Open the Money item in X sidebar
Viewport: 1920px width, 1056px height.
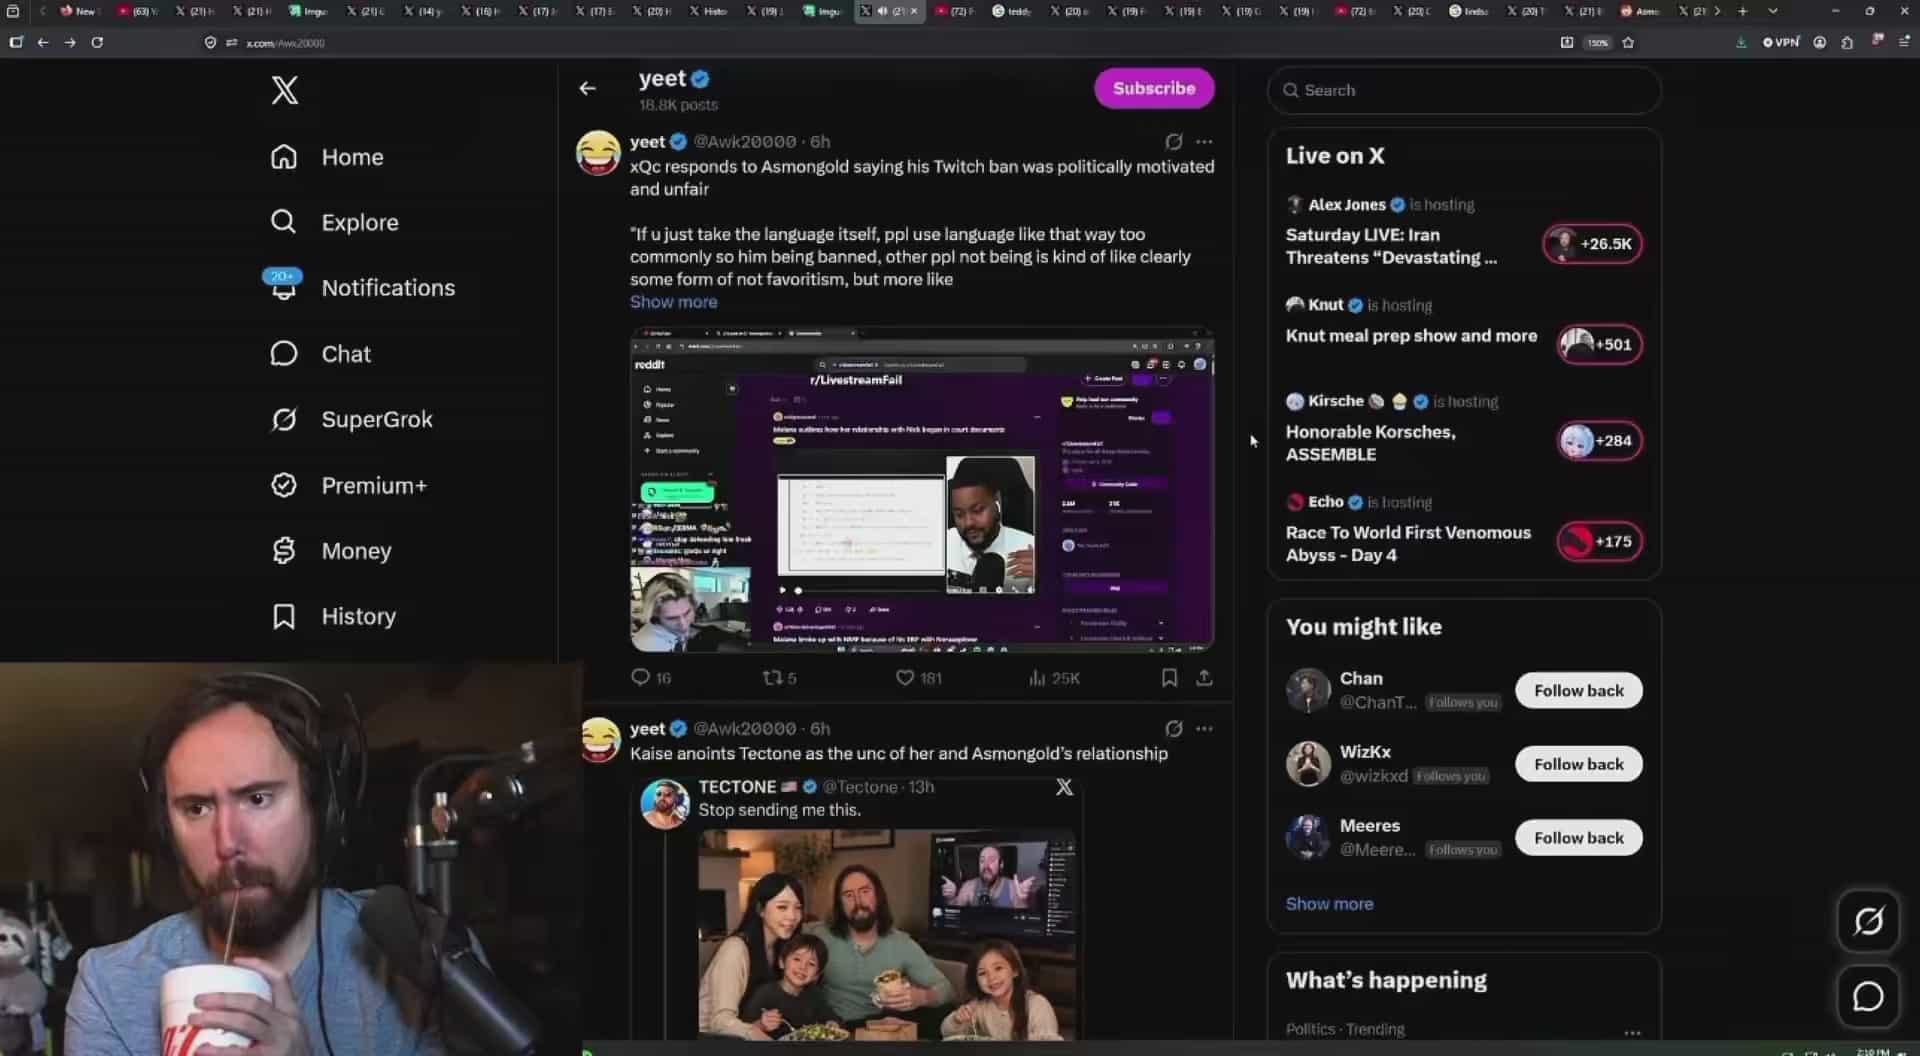(331, 551)
